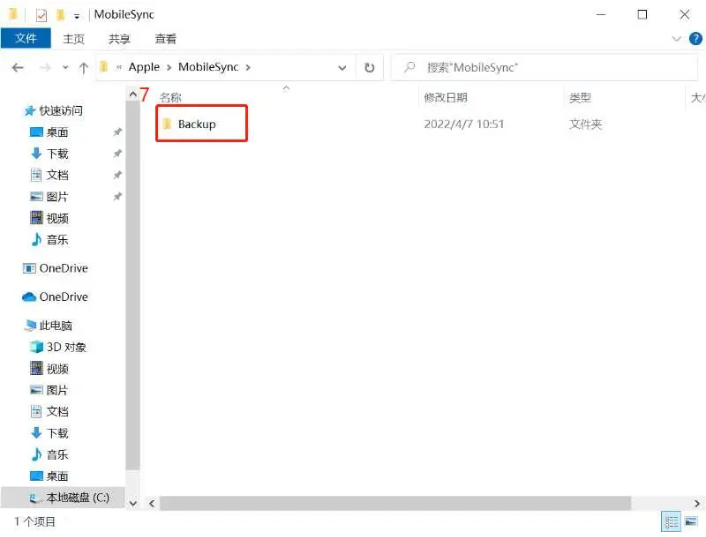Open pinned 图片 under 快速访问
The image size is (706, 537).
click(50, 196)
